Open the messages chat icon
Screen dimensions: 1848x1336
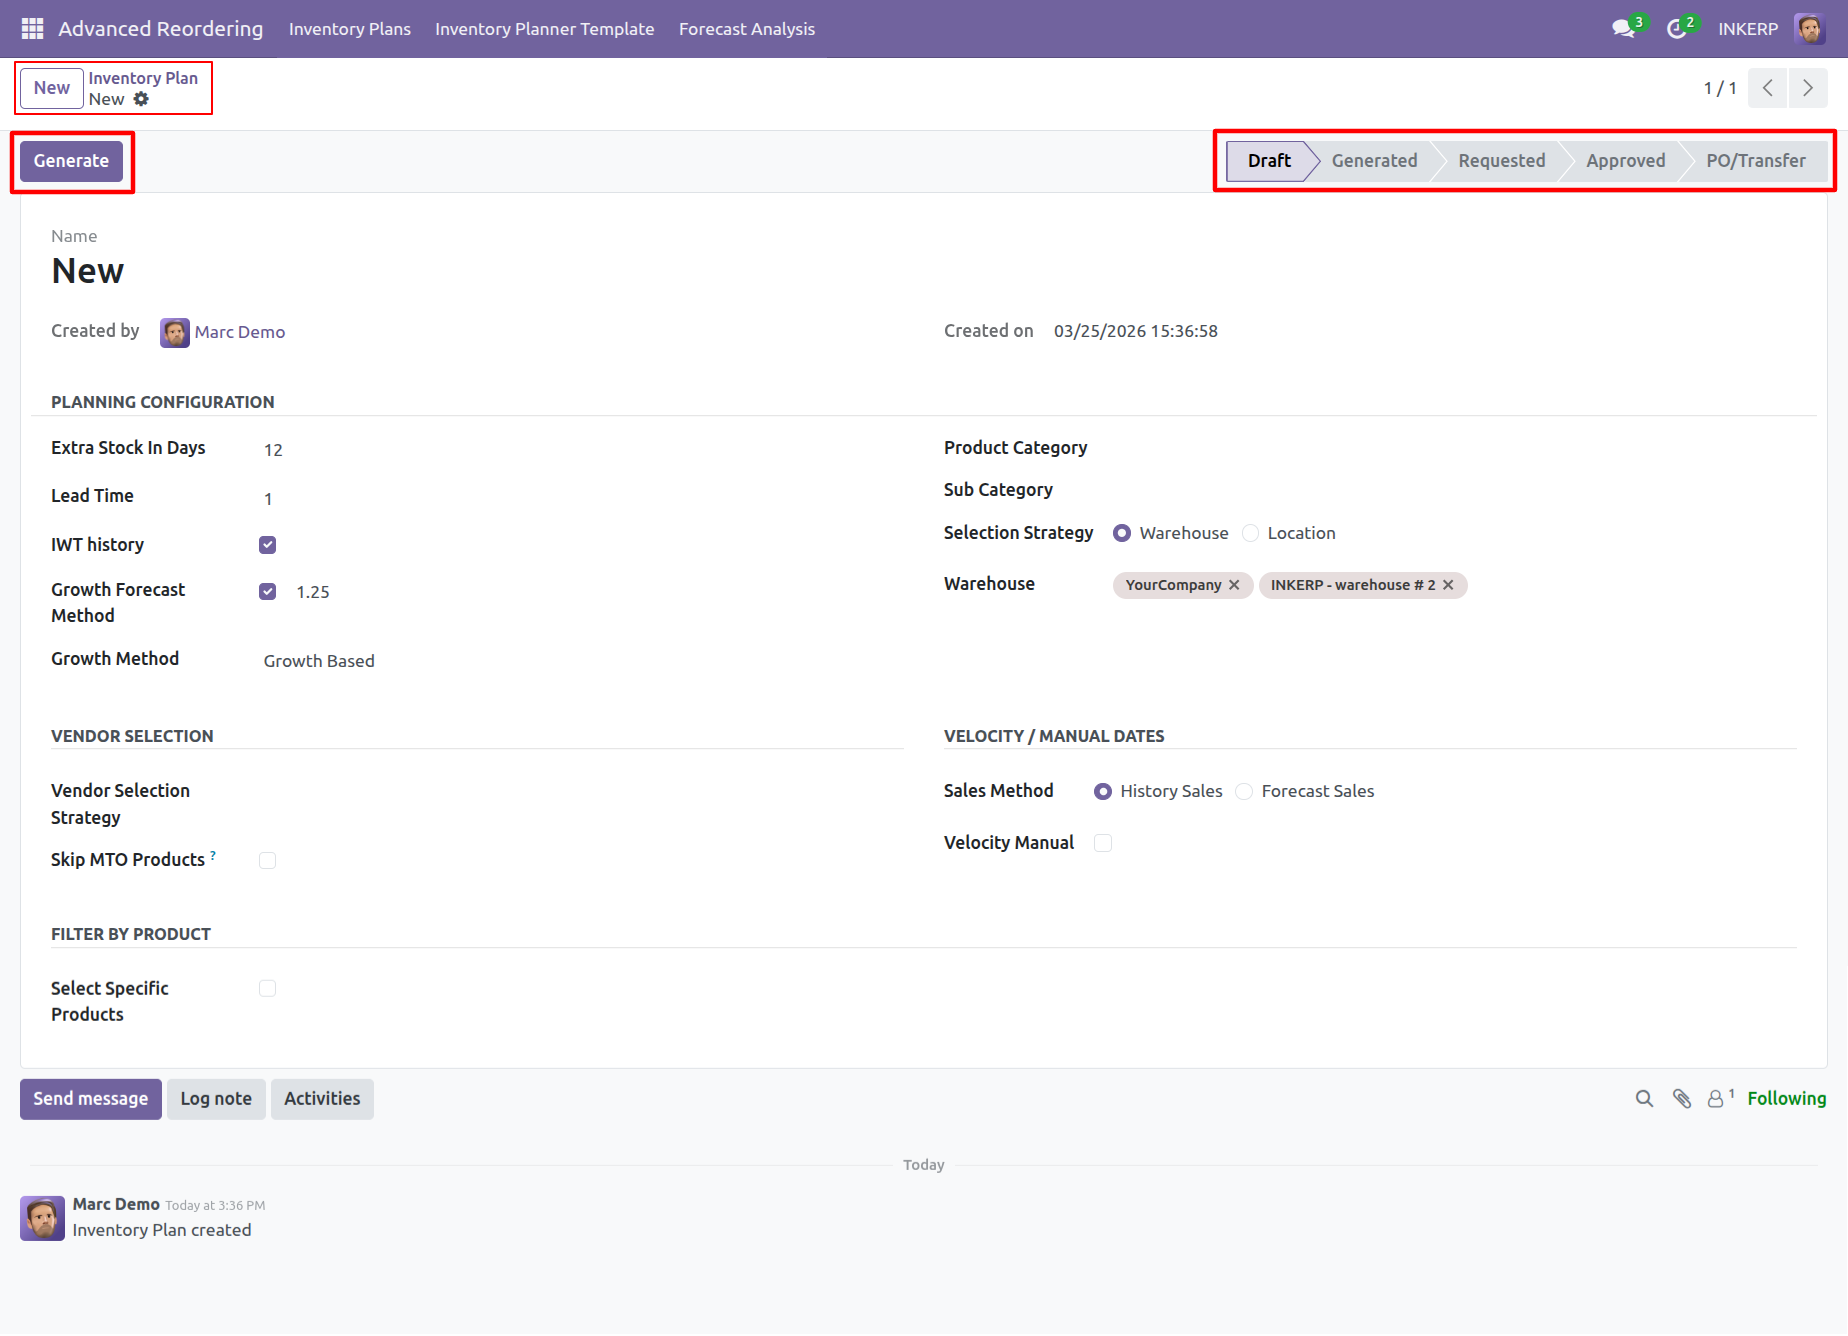coord(1624,29)
